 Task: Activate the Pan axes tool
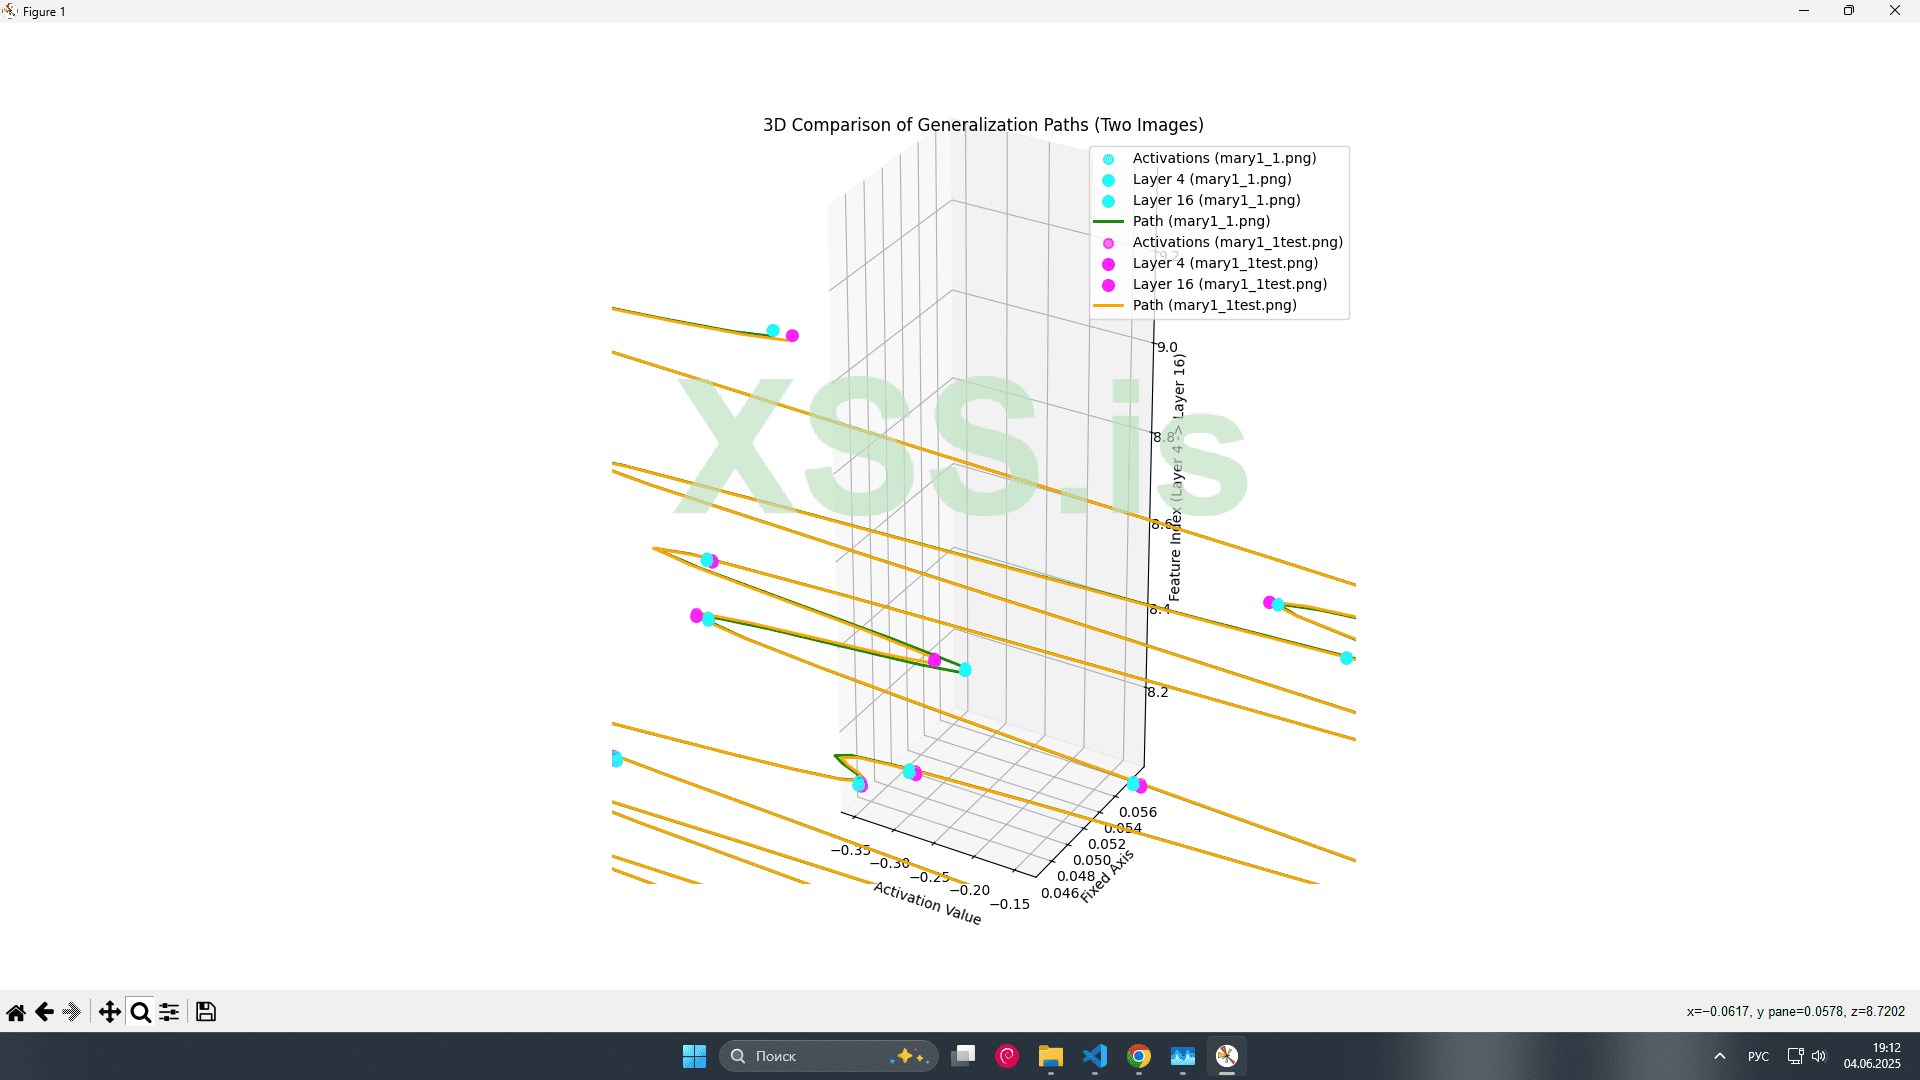click(110, 1012)
